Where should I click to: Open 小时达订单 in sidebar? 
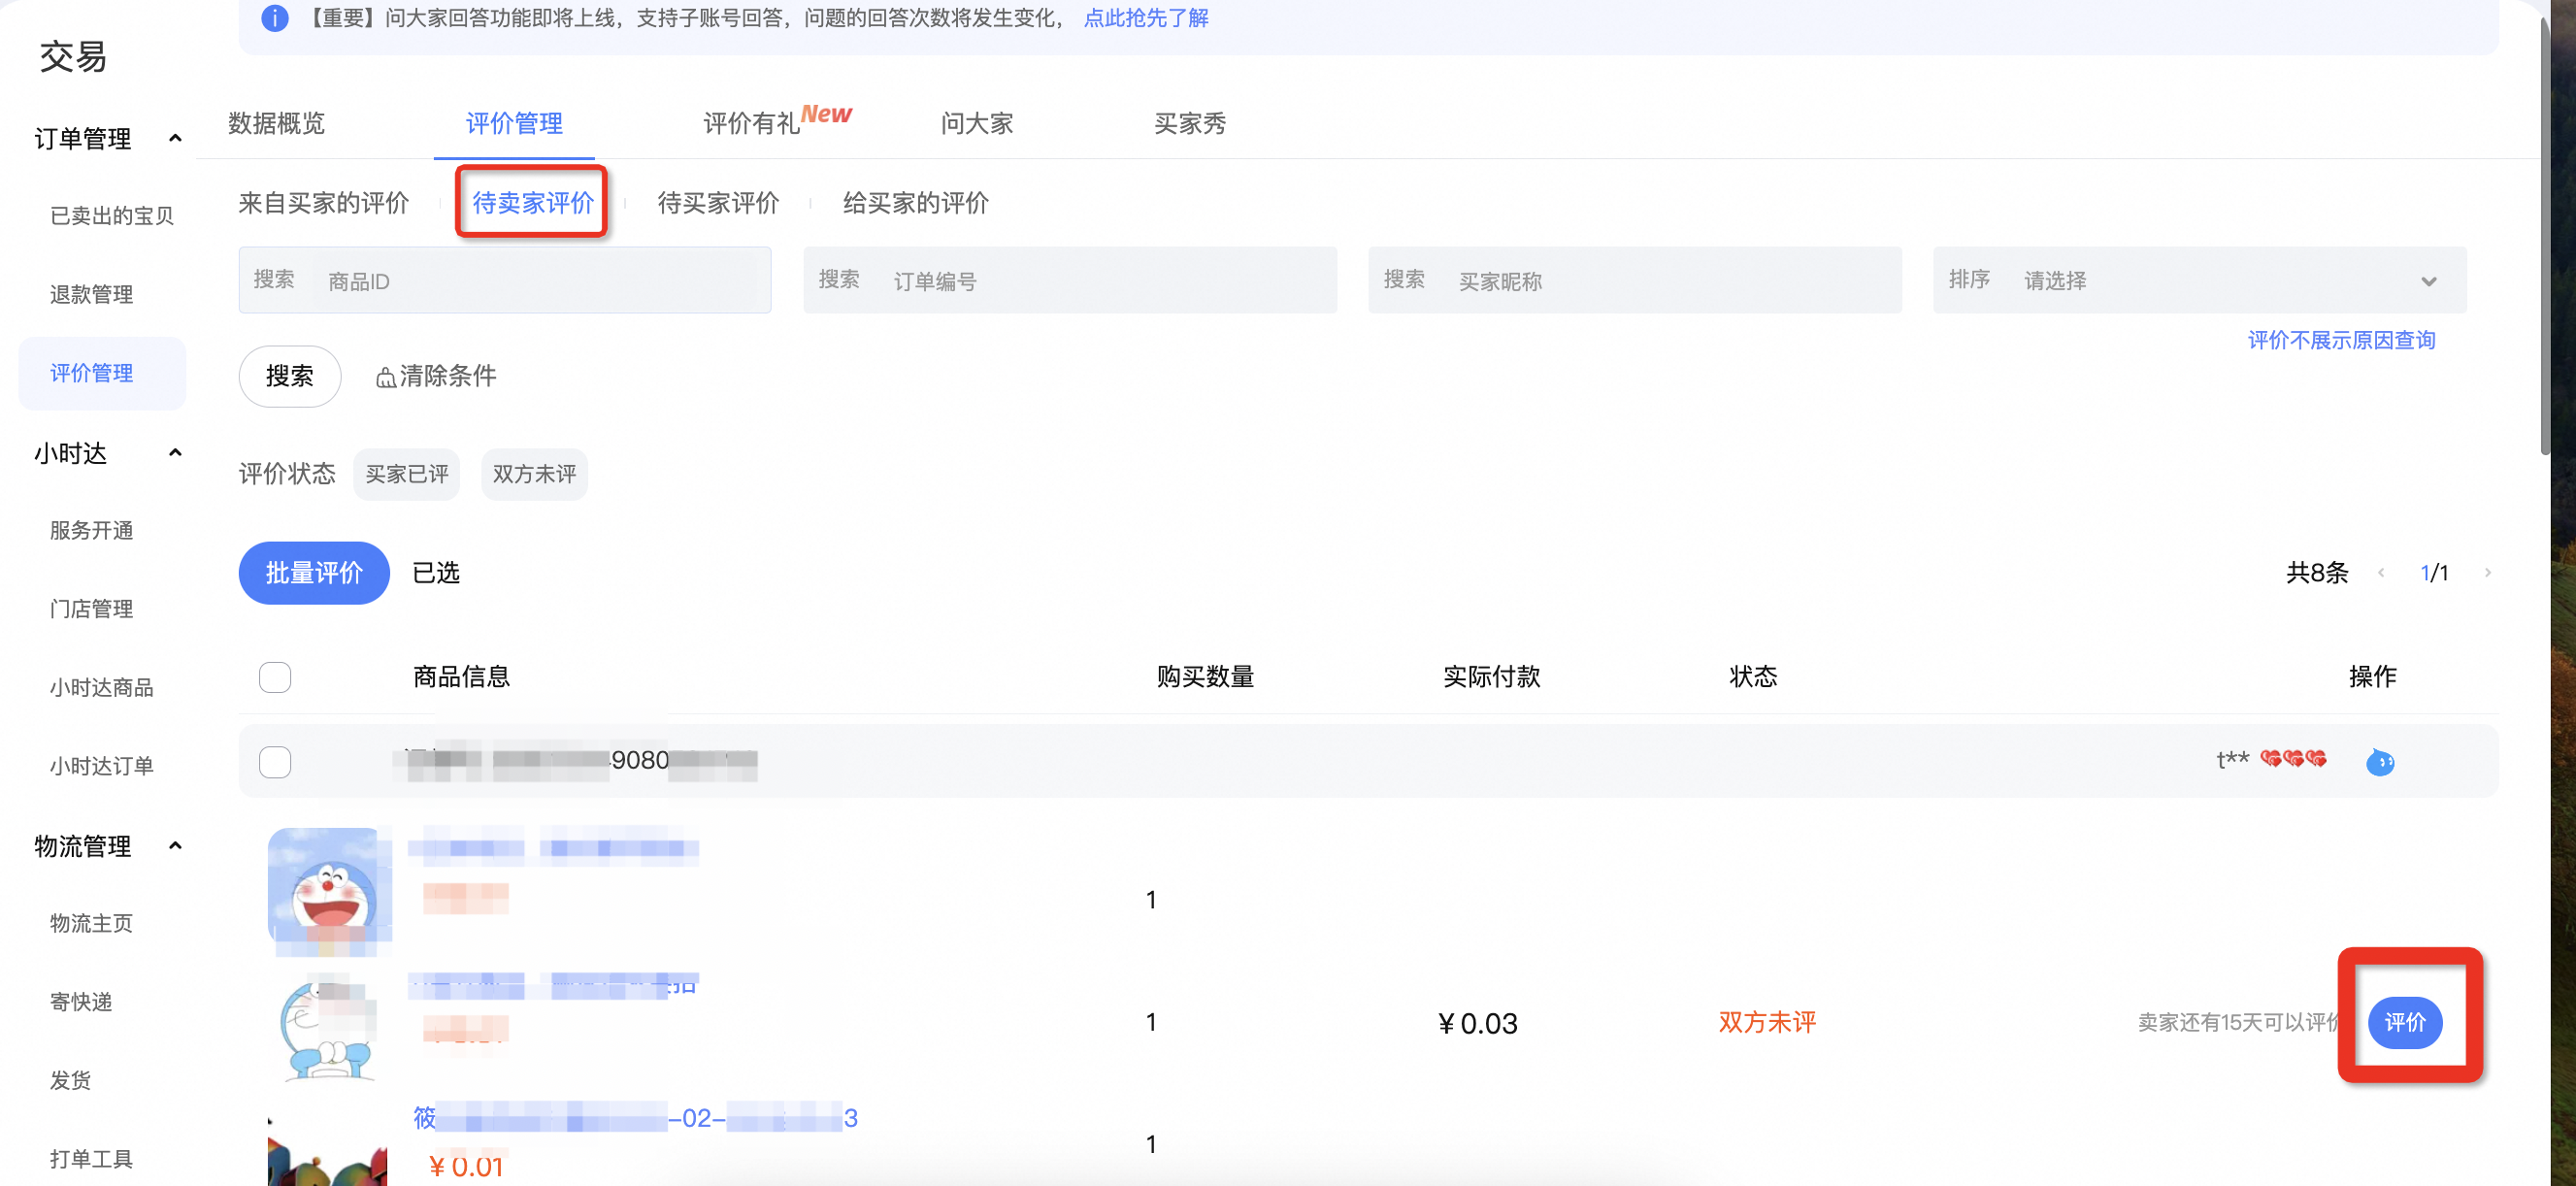point(102,766)
